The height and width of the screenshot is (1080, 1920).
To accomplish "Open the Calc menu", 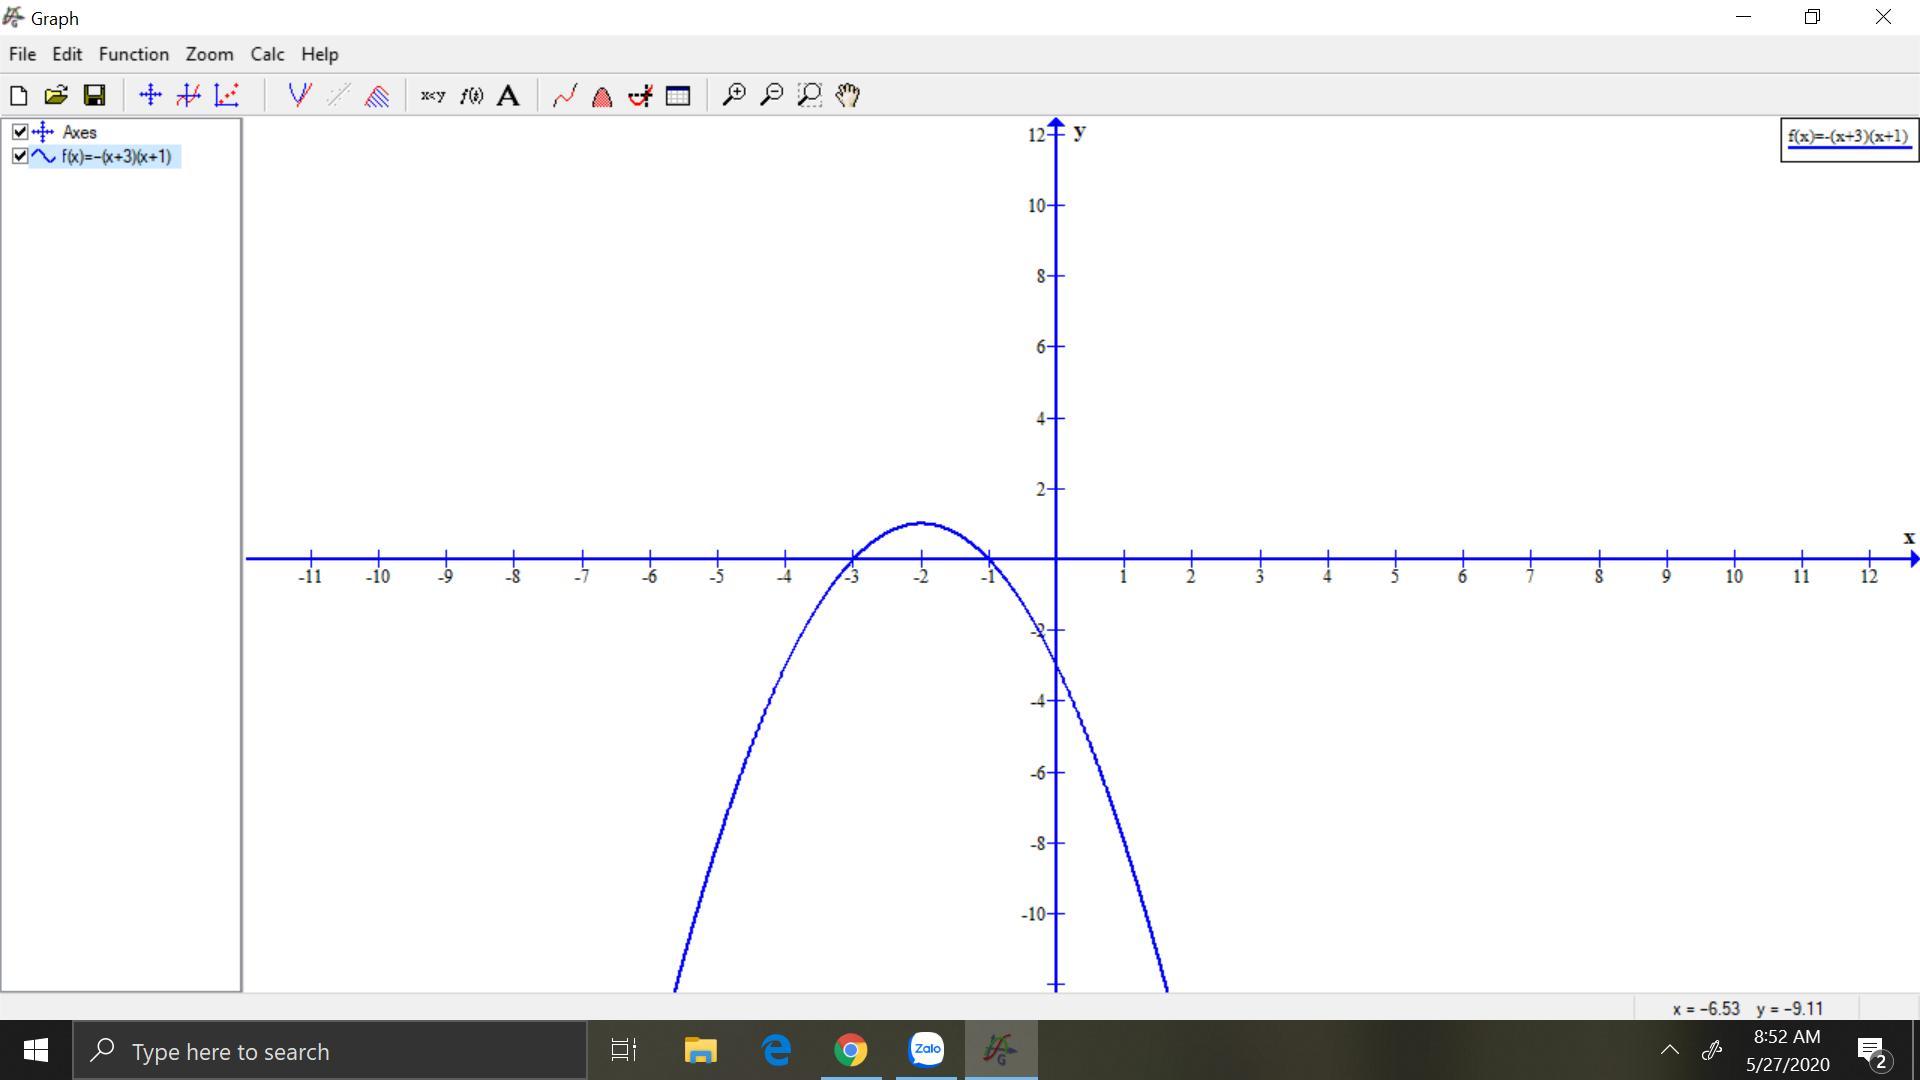I will coord(266,54).
